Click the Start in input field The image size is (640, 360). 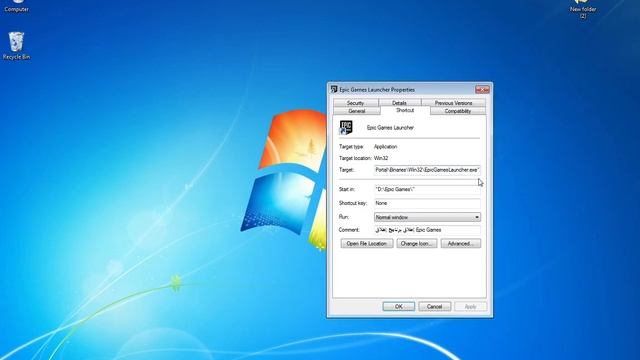pyautogui.click(x=427, y=189)
